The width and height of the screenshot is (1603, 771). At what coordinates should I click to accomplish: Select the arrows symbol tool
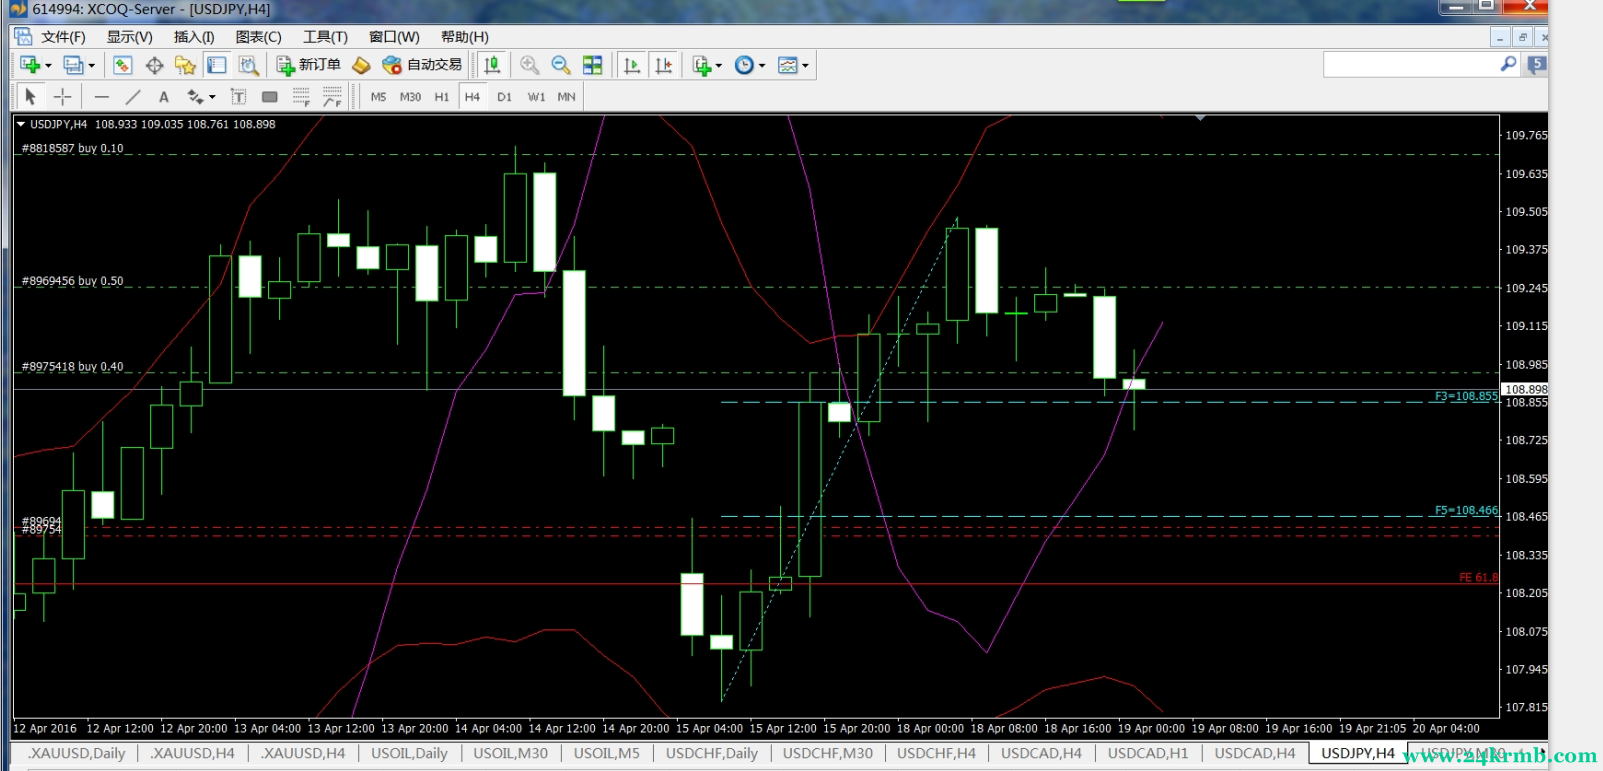click(x=195, y=97)
